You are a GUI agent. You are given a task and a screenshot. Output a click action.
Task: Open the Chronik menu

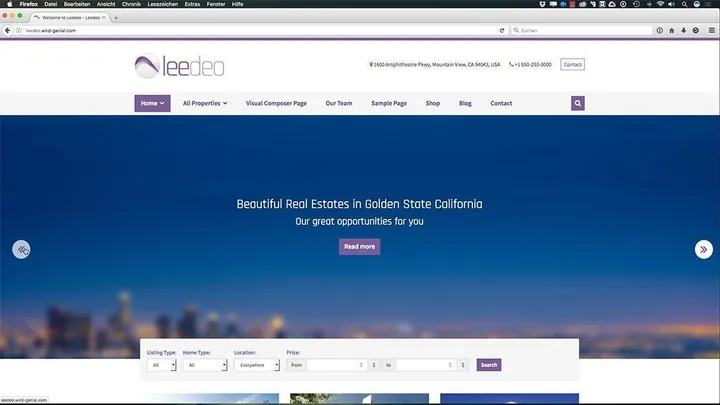131,4
